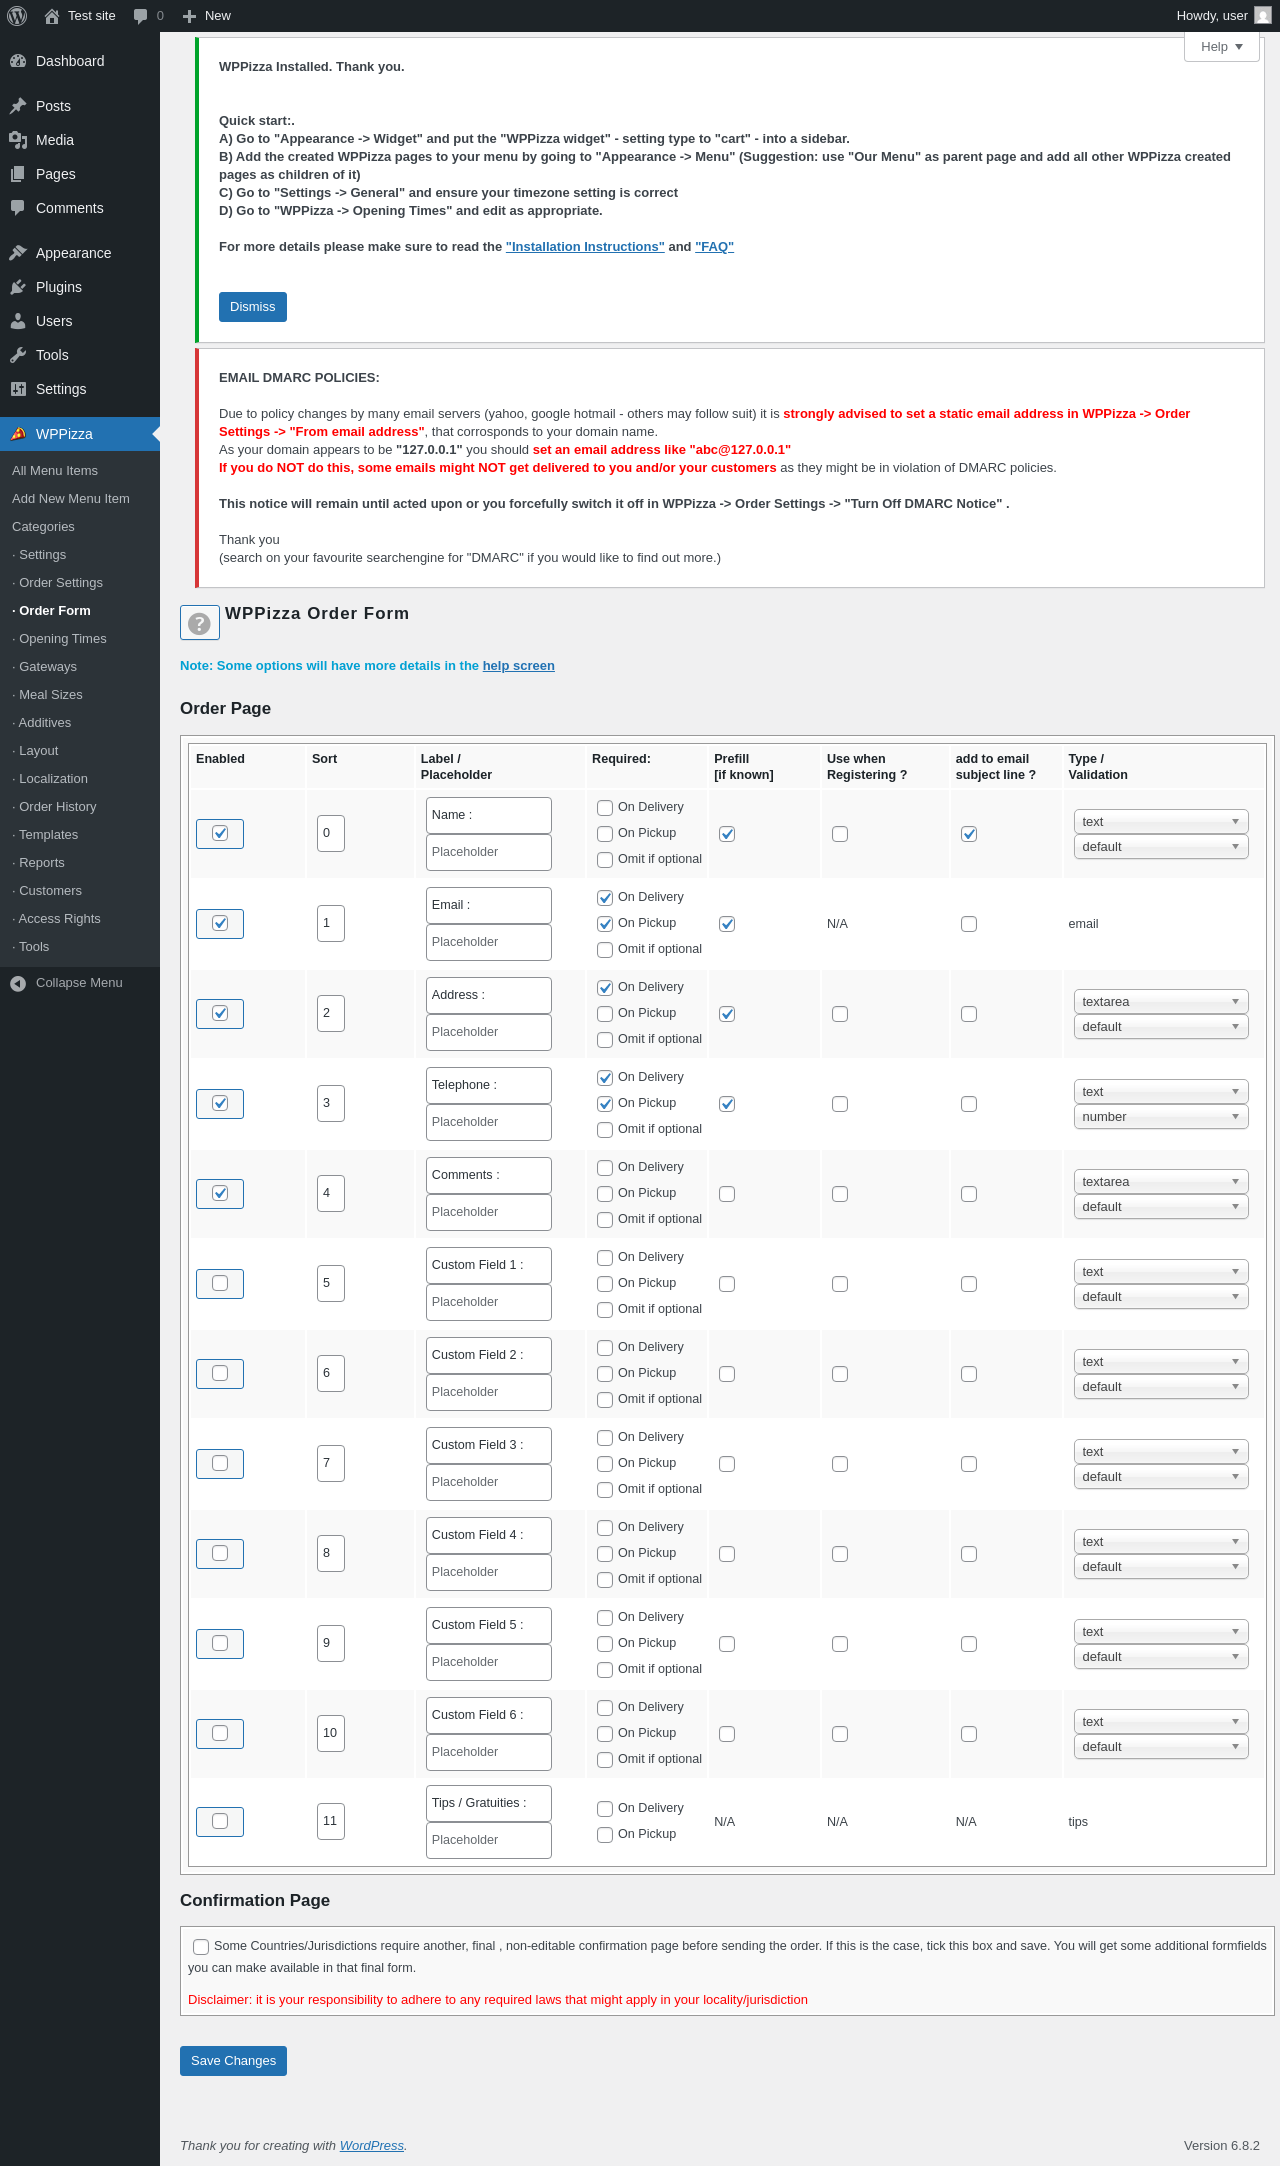The width and height of the screenshot is (1280, 2166).
Task: Tick the Confirmation Page checkbox
Action: pos(201,1946)
